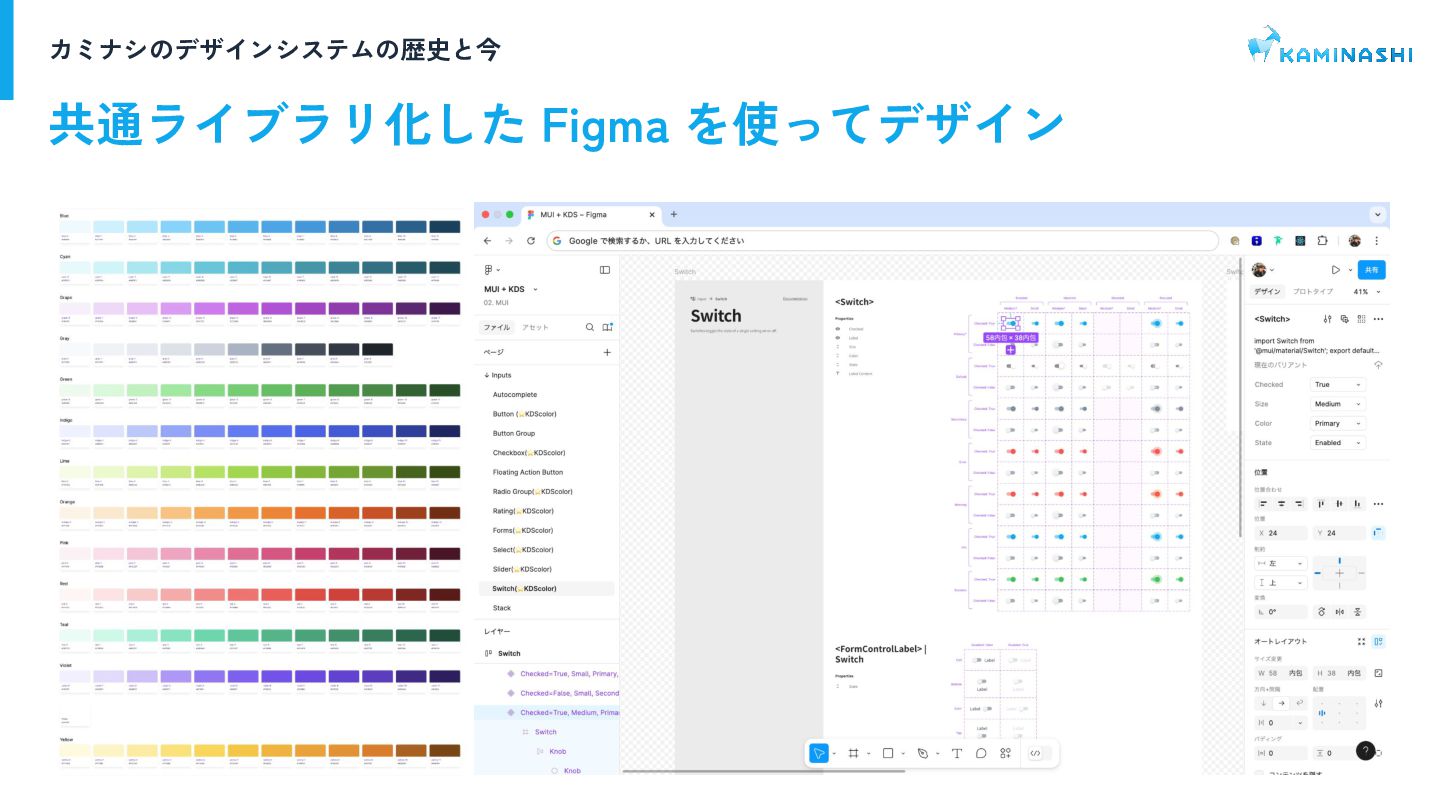Open the State Enabled dropdown
The height and width of the screenshot is (810, 1440).
(x=1338, y=442)
